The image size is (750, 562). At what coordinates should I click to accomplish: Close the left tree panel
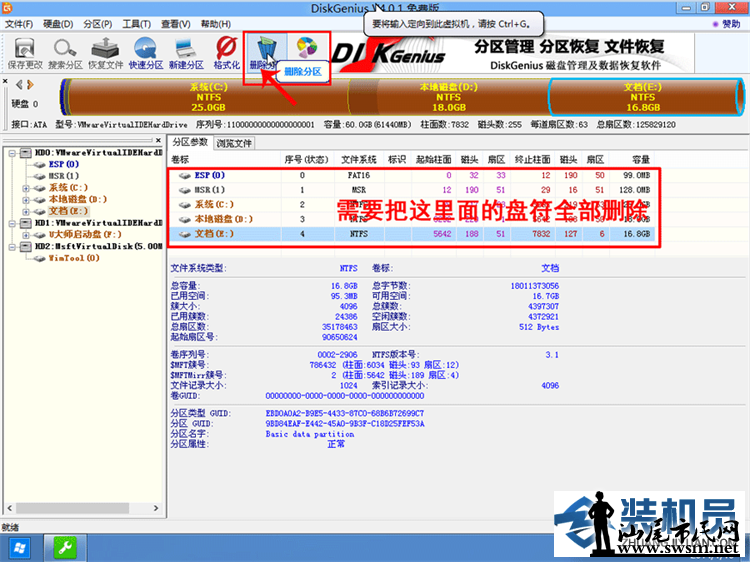158,140
